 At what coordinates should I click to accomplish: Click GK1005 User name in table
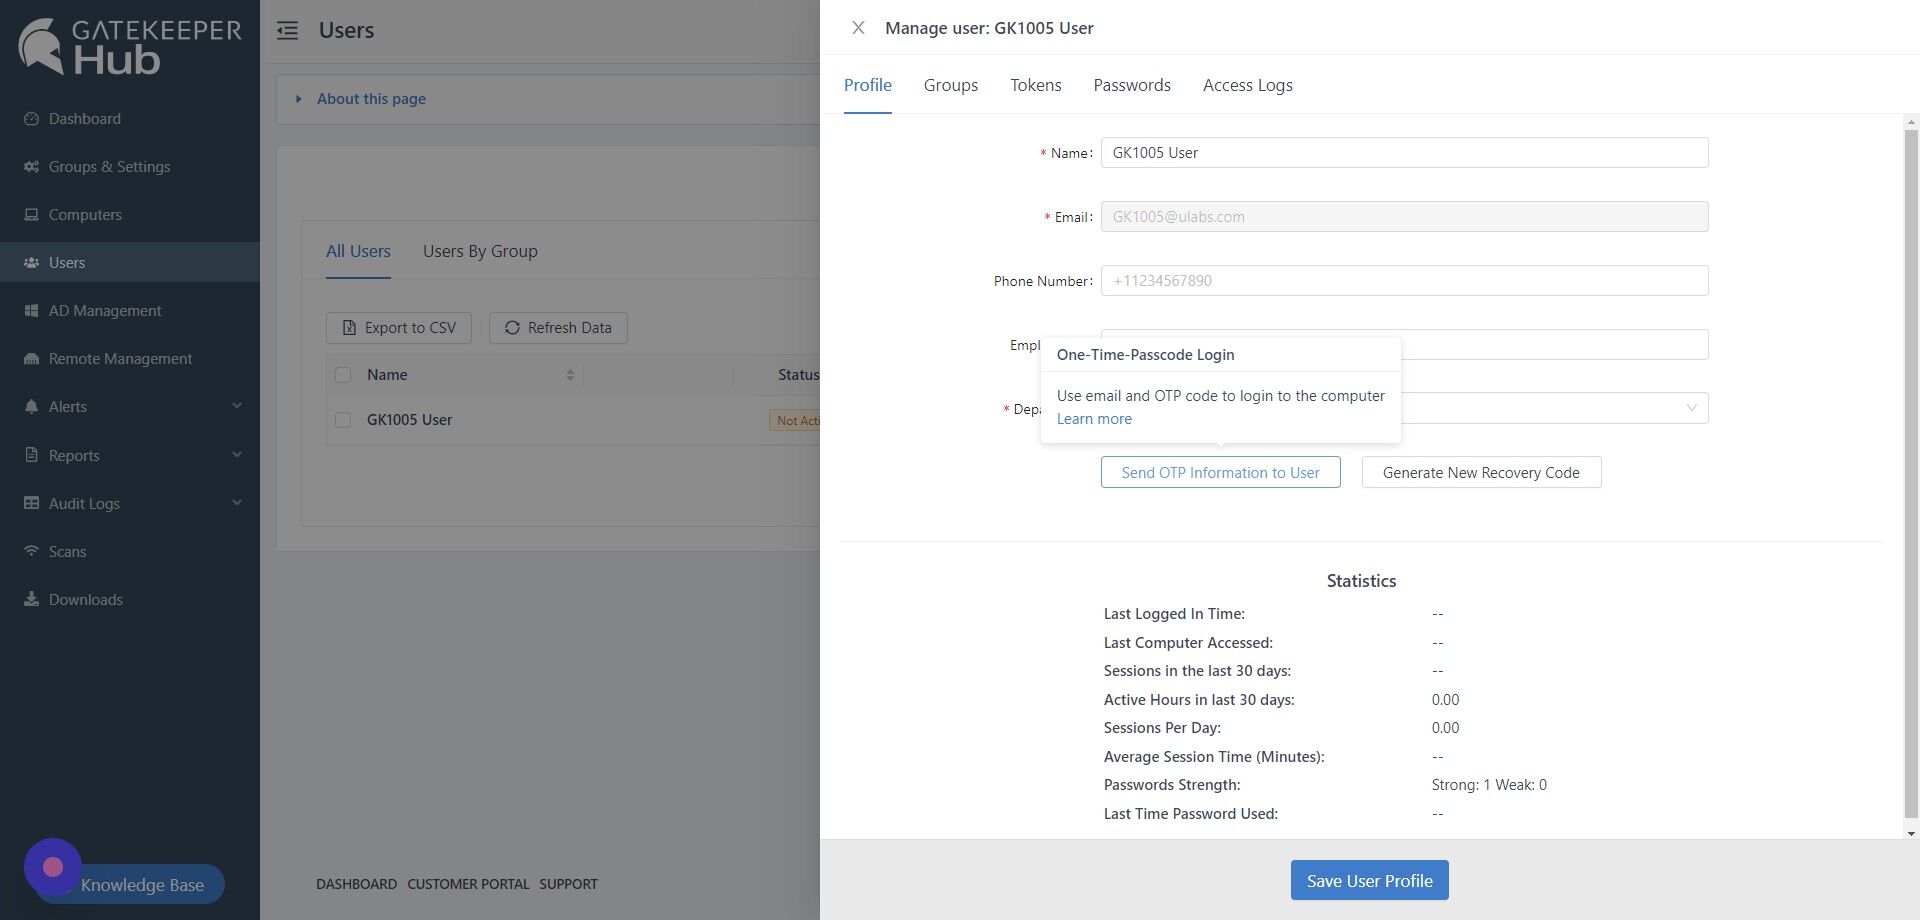pos(409,420)
